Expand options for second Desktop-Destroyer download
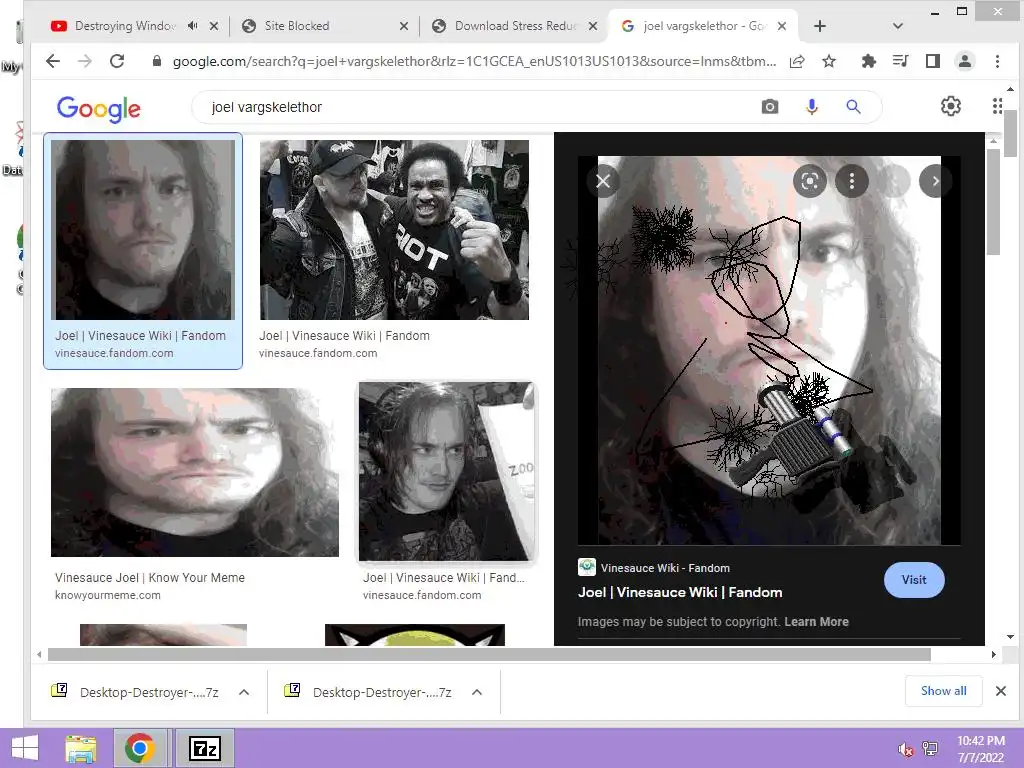This screenshot has height=768, width=1024. [477, 692]
